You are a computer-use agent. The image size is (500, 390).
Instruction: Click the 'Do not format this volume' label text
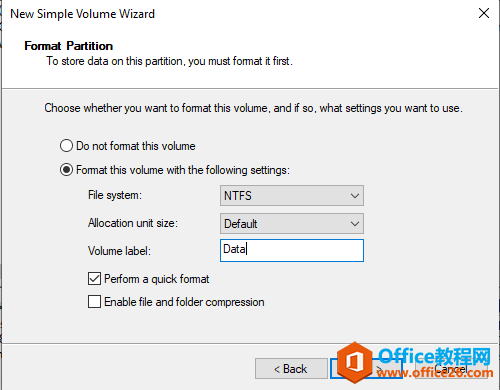pyautogui.click(x=136, y=146)
